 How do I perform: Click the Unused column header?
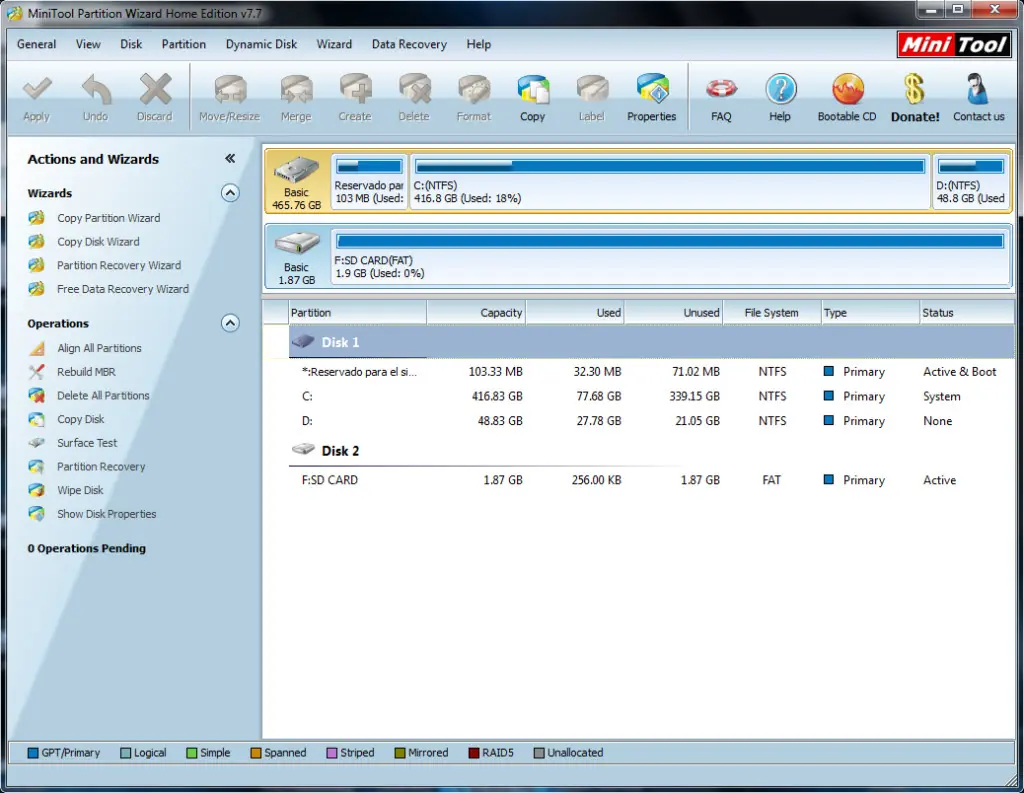click(x=674, y=313)
